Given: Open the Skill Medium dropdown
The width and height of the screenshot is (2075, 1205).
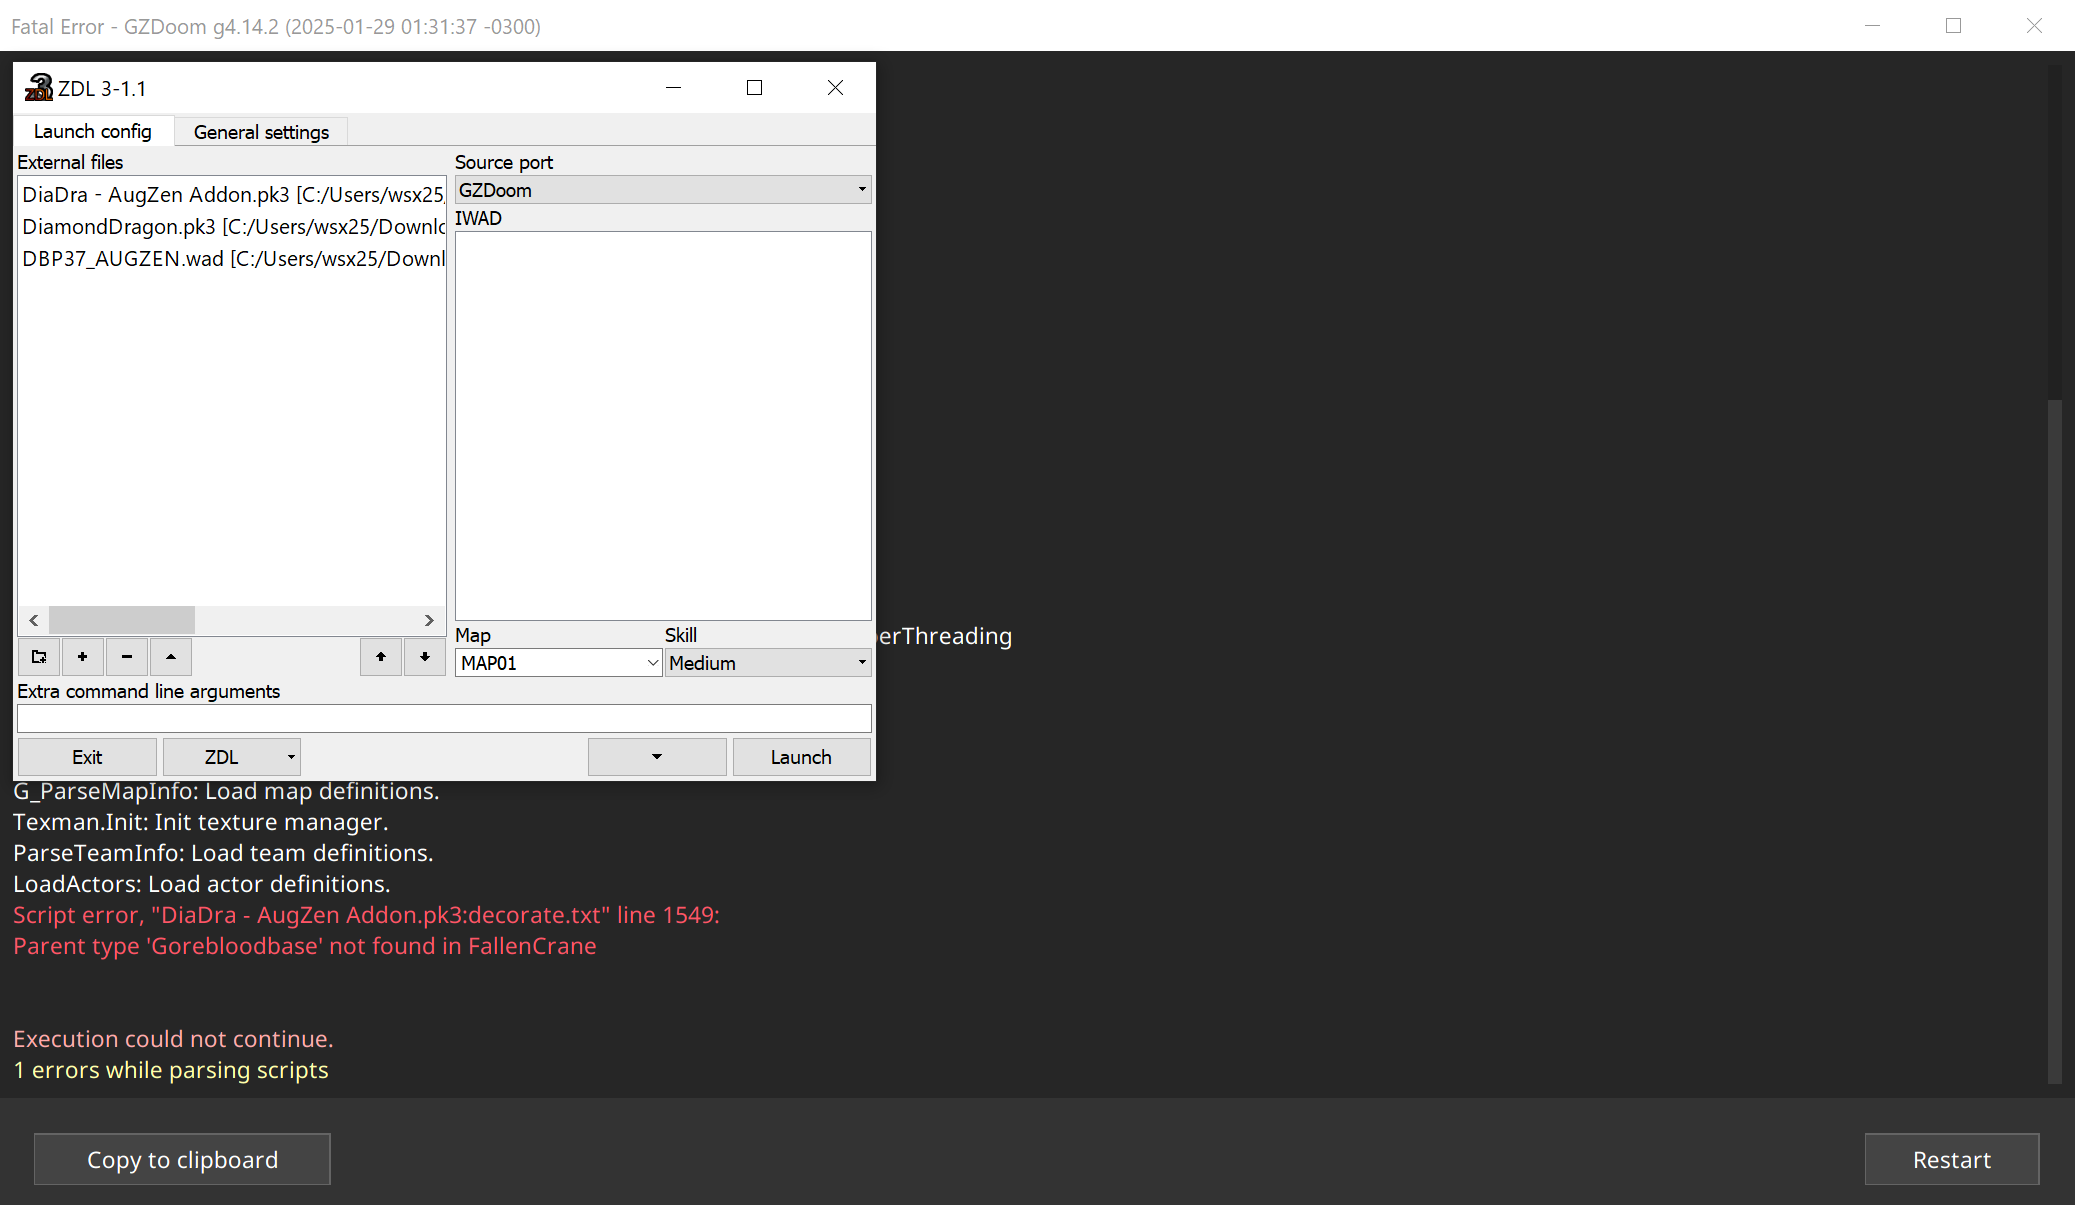Looking at the screenshot, I should (767, 663).
